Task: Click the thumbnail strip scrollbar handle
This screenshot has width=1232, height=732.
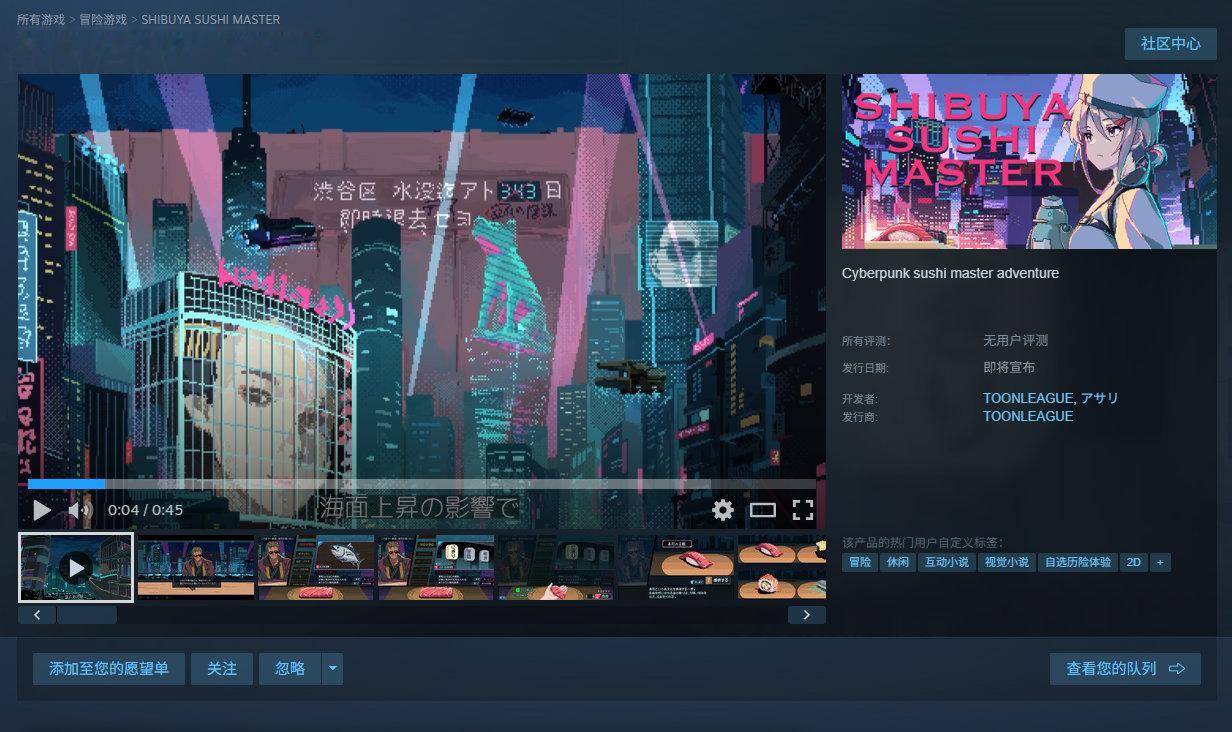Action: 87,615
